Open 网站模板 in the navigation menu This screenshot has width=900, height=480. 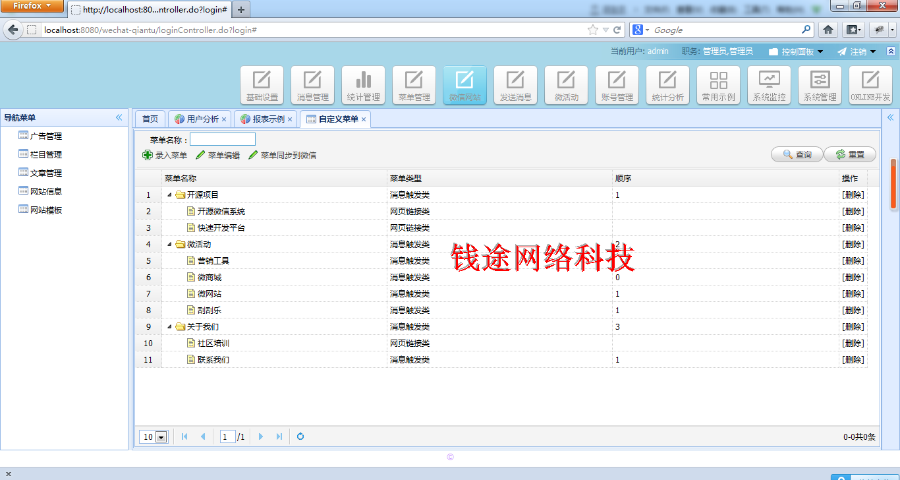(40, 210)
